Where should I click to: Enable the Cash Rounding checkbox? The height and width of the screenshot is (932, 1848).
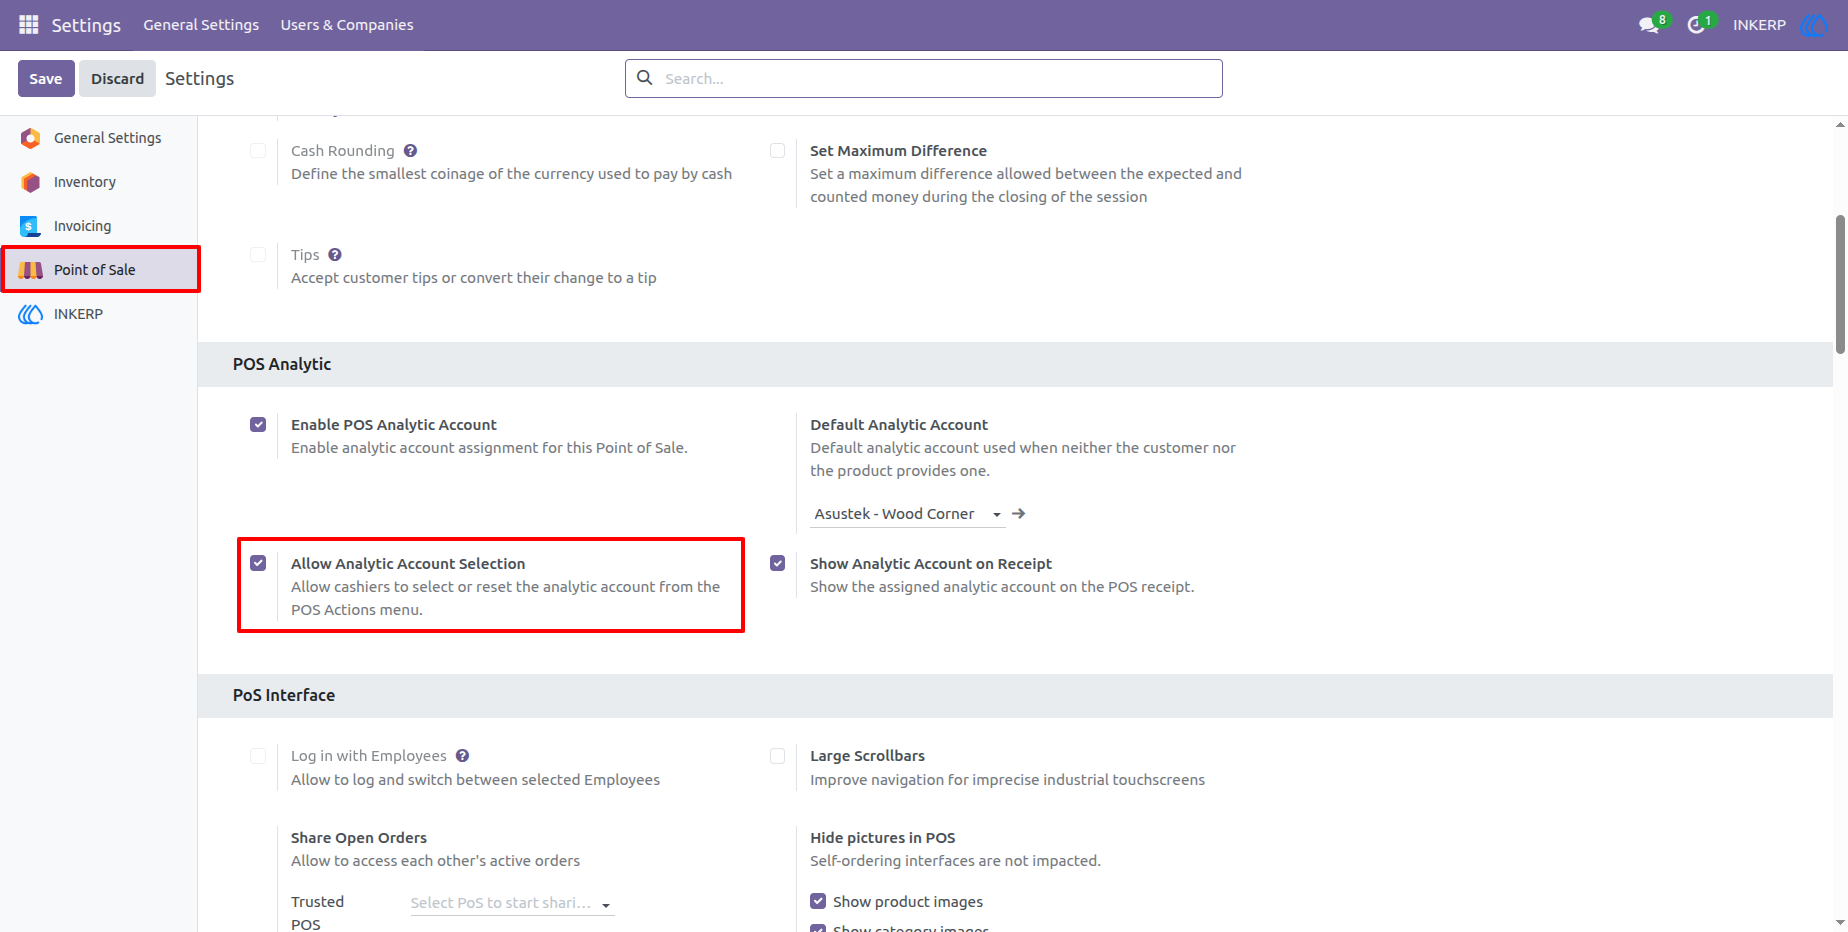tap(258, 151)
